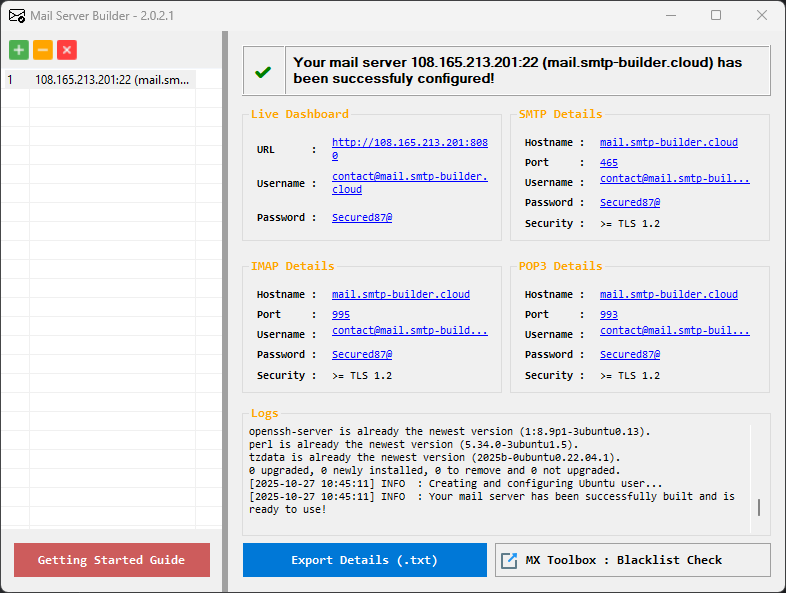Maximize the Mail Server Builder window

[x=716, y=15]
